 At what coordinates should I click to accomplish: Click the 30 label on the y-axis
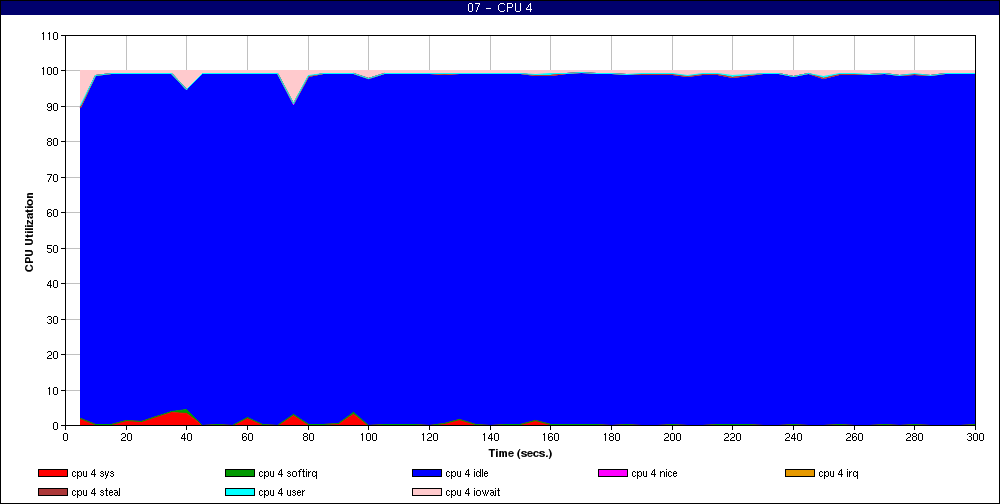coord(52,319)
